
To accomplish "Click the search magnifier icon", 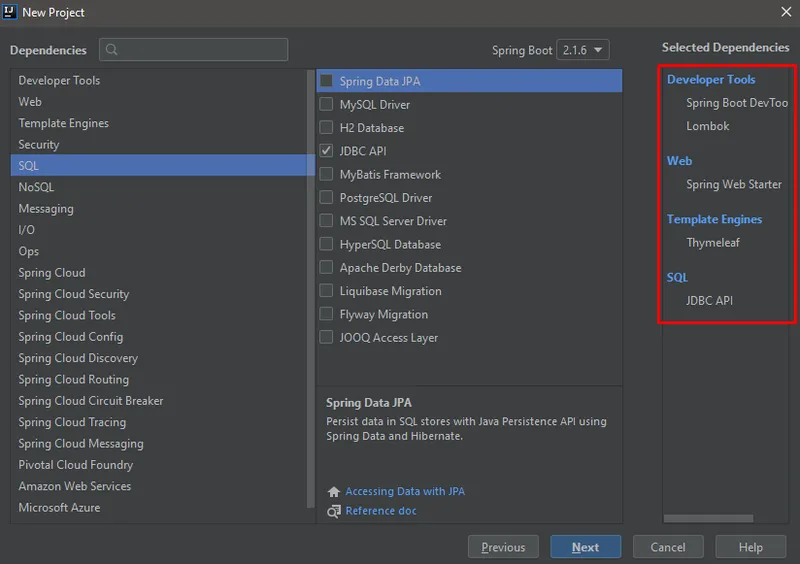I will pos(111,50).
